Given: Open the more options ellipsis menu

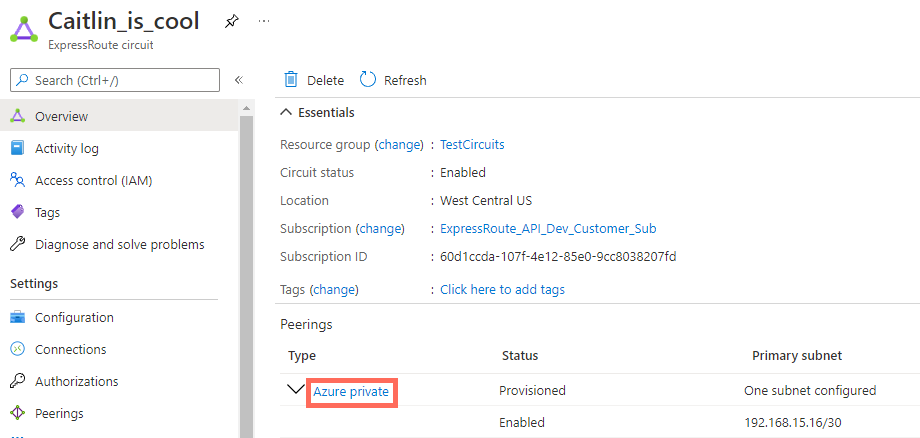Looking at the screenshot, I should pyautogui.click(x=264, y=21).
